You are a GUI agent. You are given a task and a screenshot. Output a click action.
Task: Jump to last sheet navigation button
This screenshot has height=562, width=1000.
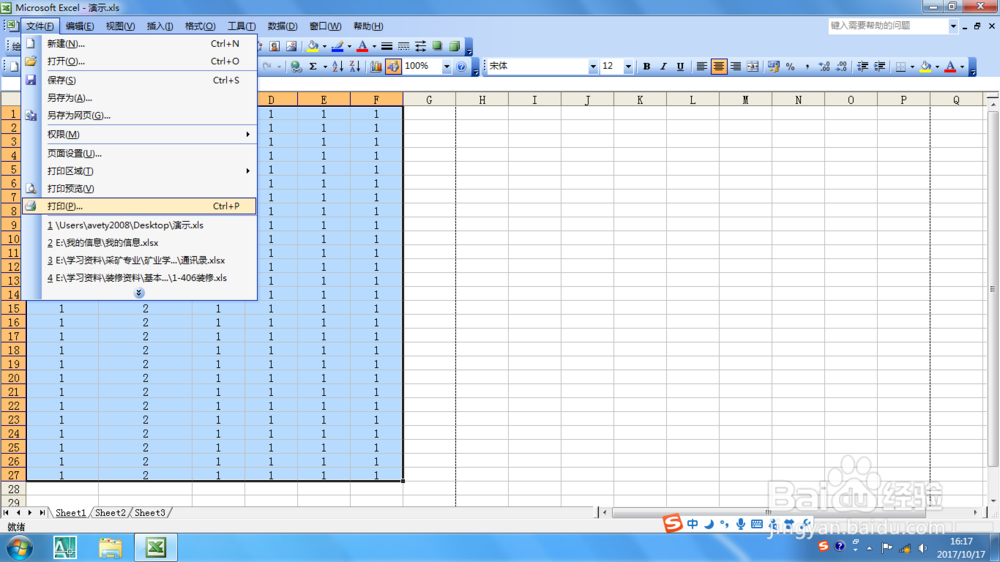pos(42,513)
